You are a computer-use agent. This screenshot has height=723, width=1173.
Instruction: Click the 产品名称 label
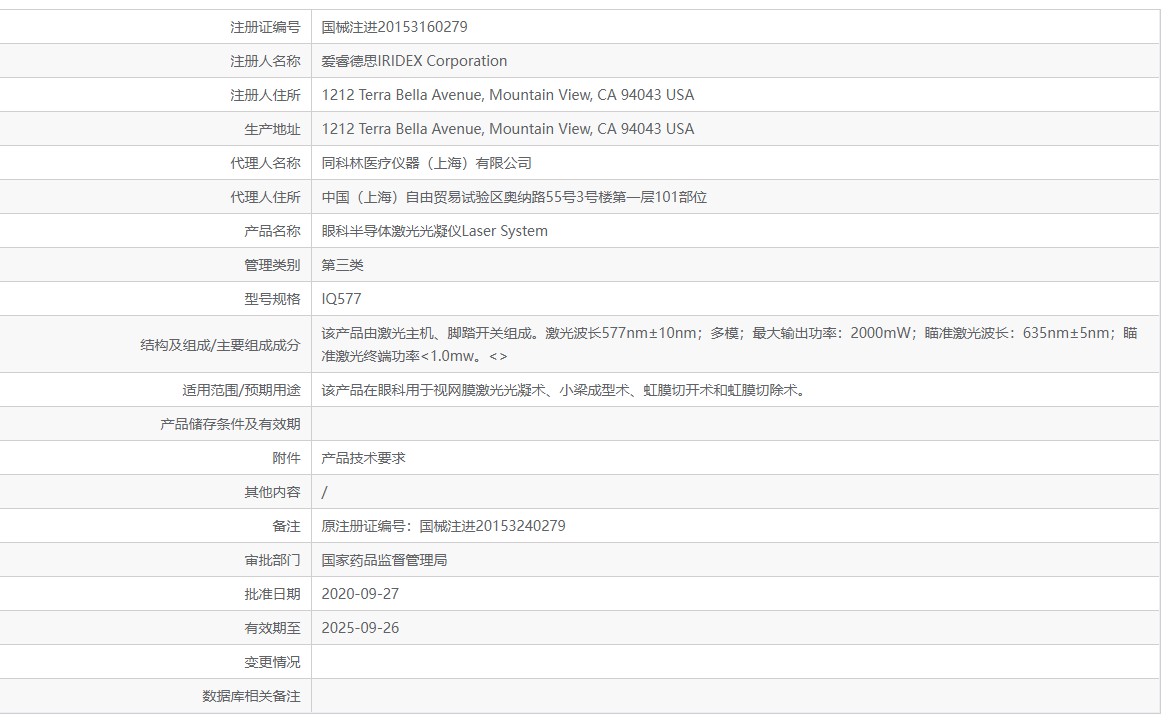point(272,231)
